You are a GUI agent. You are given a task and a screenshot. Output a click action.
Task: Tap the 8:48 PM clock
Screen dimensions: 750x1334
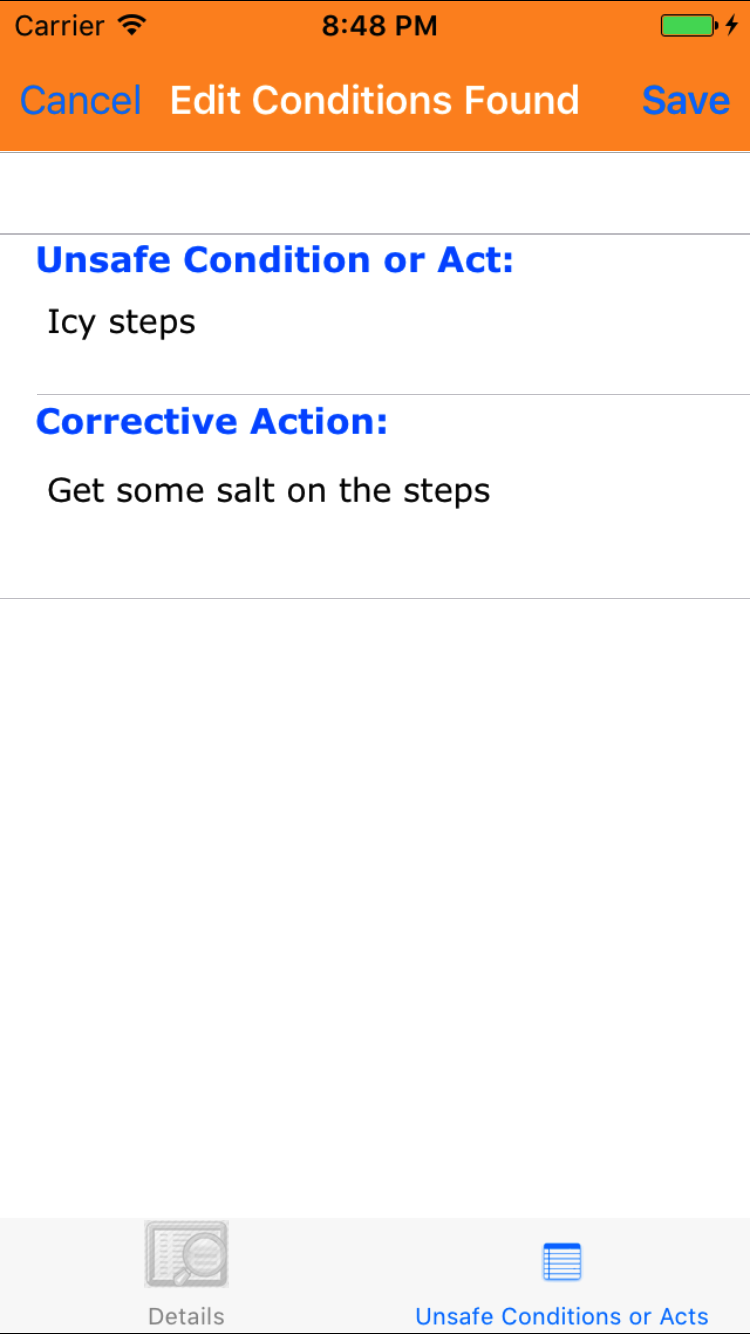tap(379, 25)
